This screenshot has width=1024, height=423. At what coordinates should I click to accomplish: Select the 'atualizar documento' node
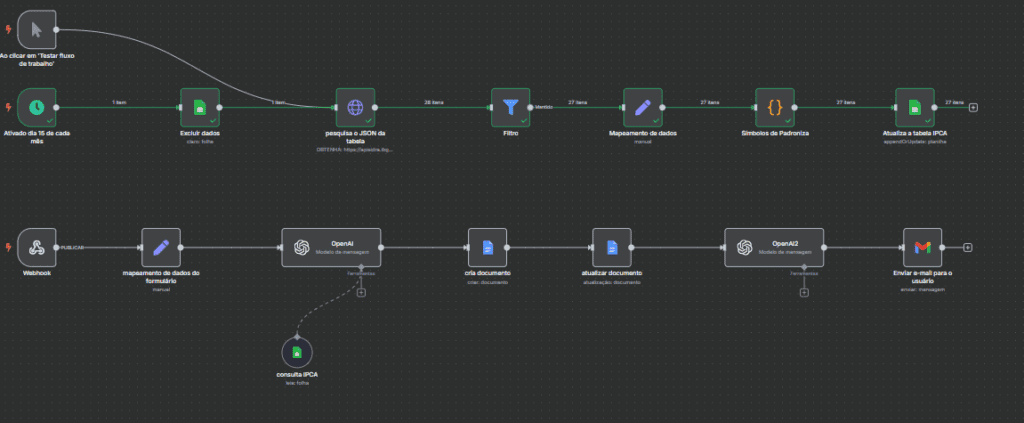tap(611, 247)
